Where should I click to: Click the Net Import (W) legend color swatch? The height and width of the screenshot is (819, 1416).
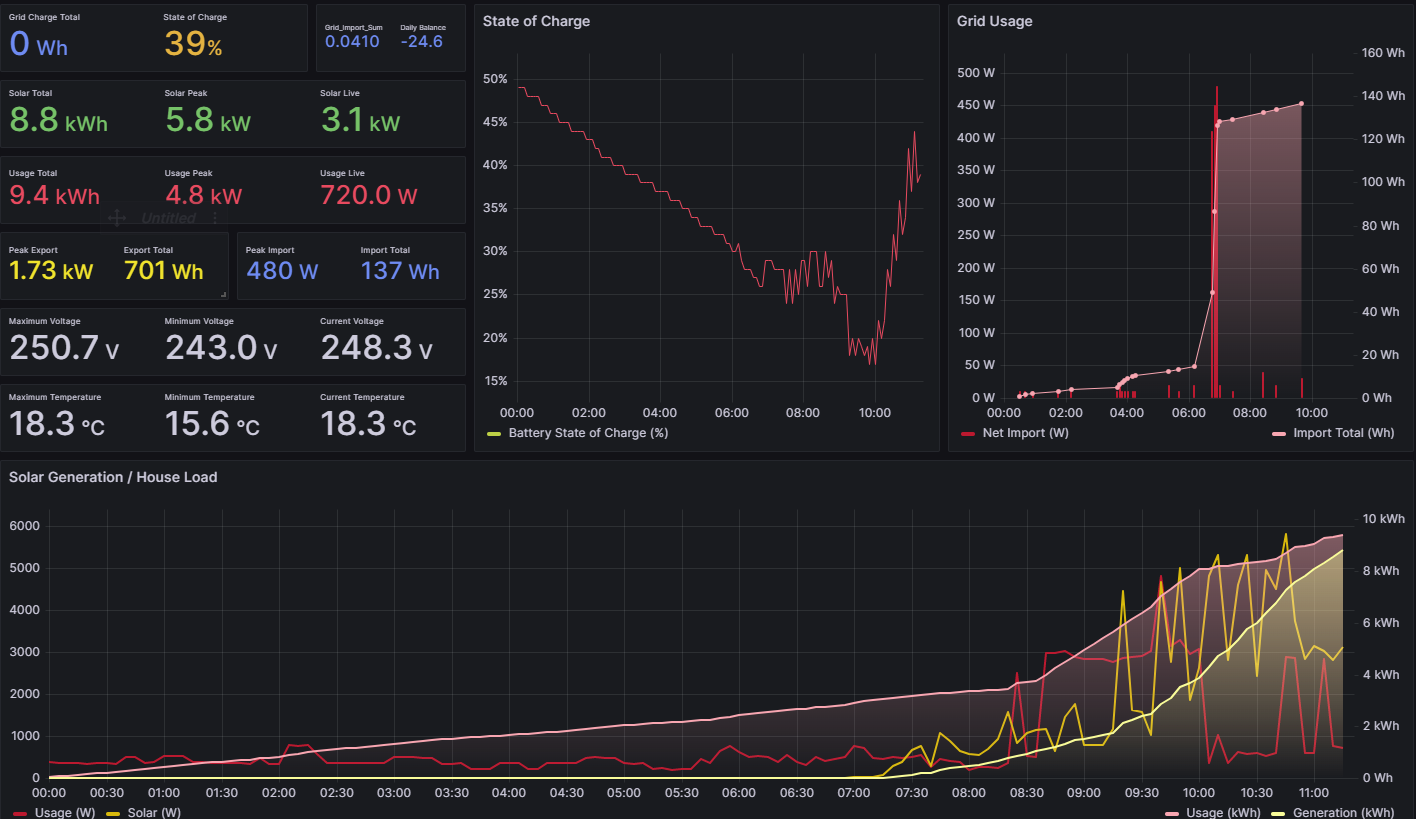point(967,434)
